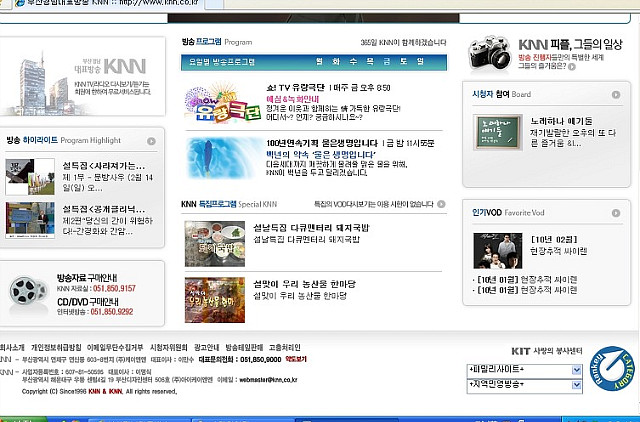The width and height of the screenshot is (640, 422).
Task: Click the arrow icon next to 시청자 참여 Board
Action: pos(616,95)
